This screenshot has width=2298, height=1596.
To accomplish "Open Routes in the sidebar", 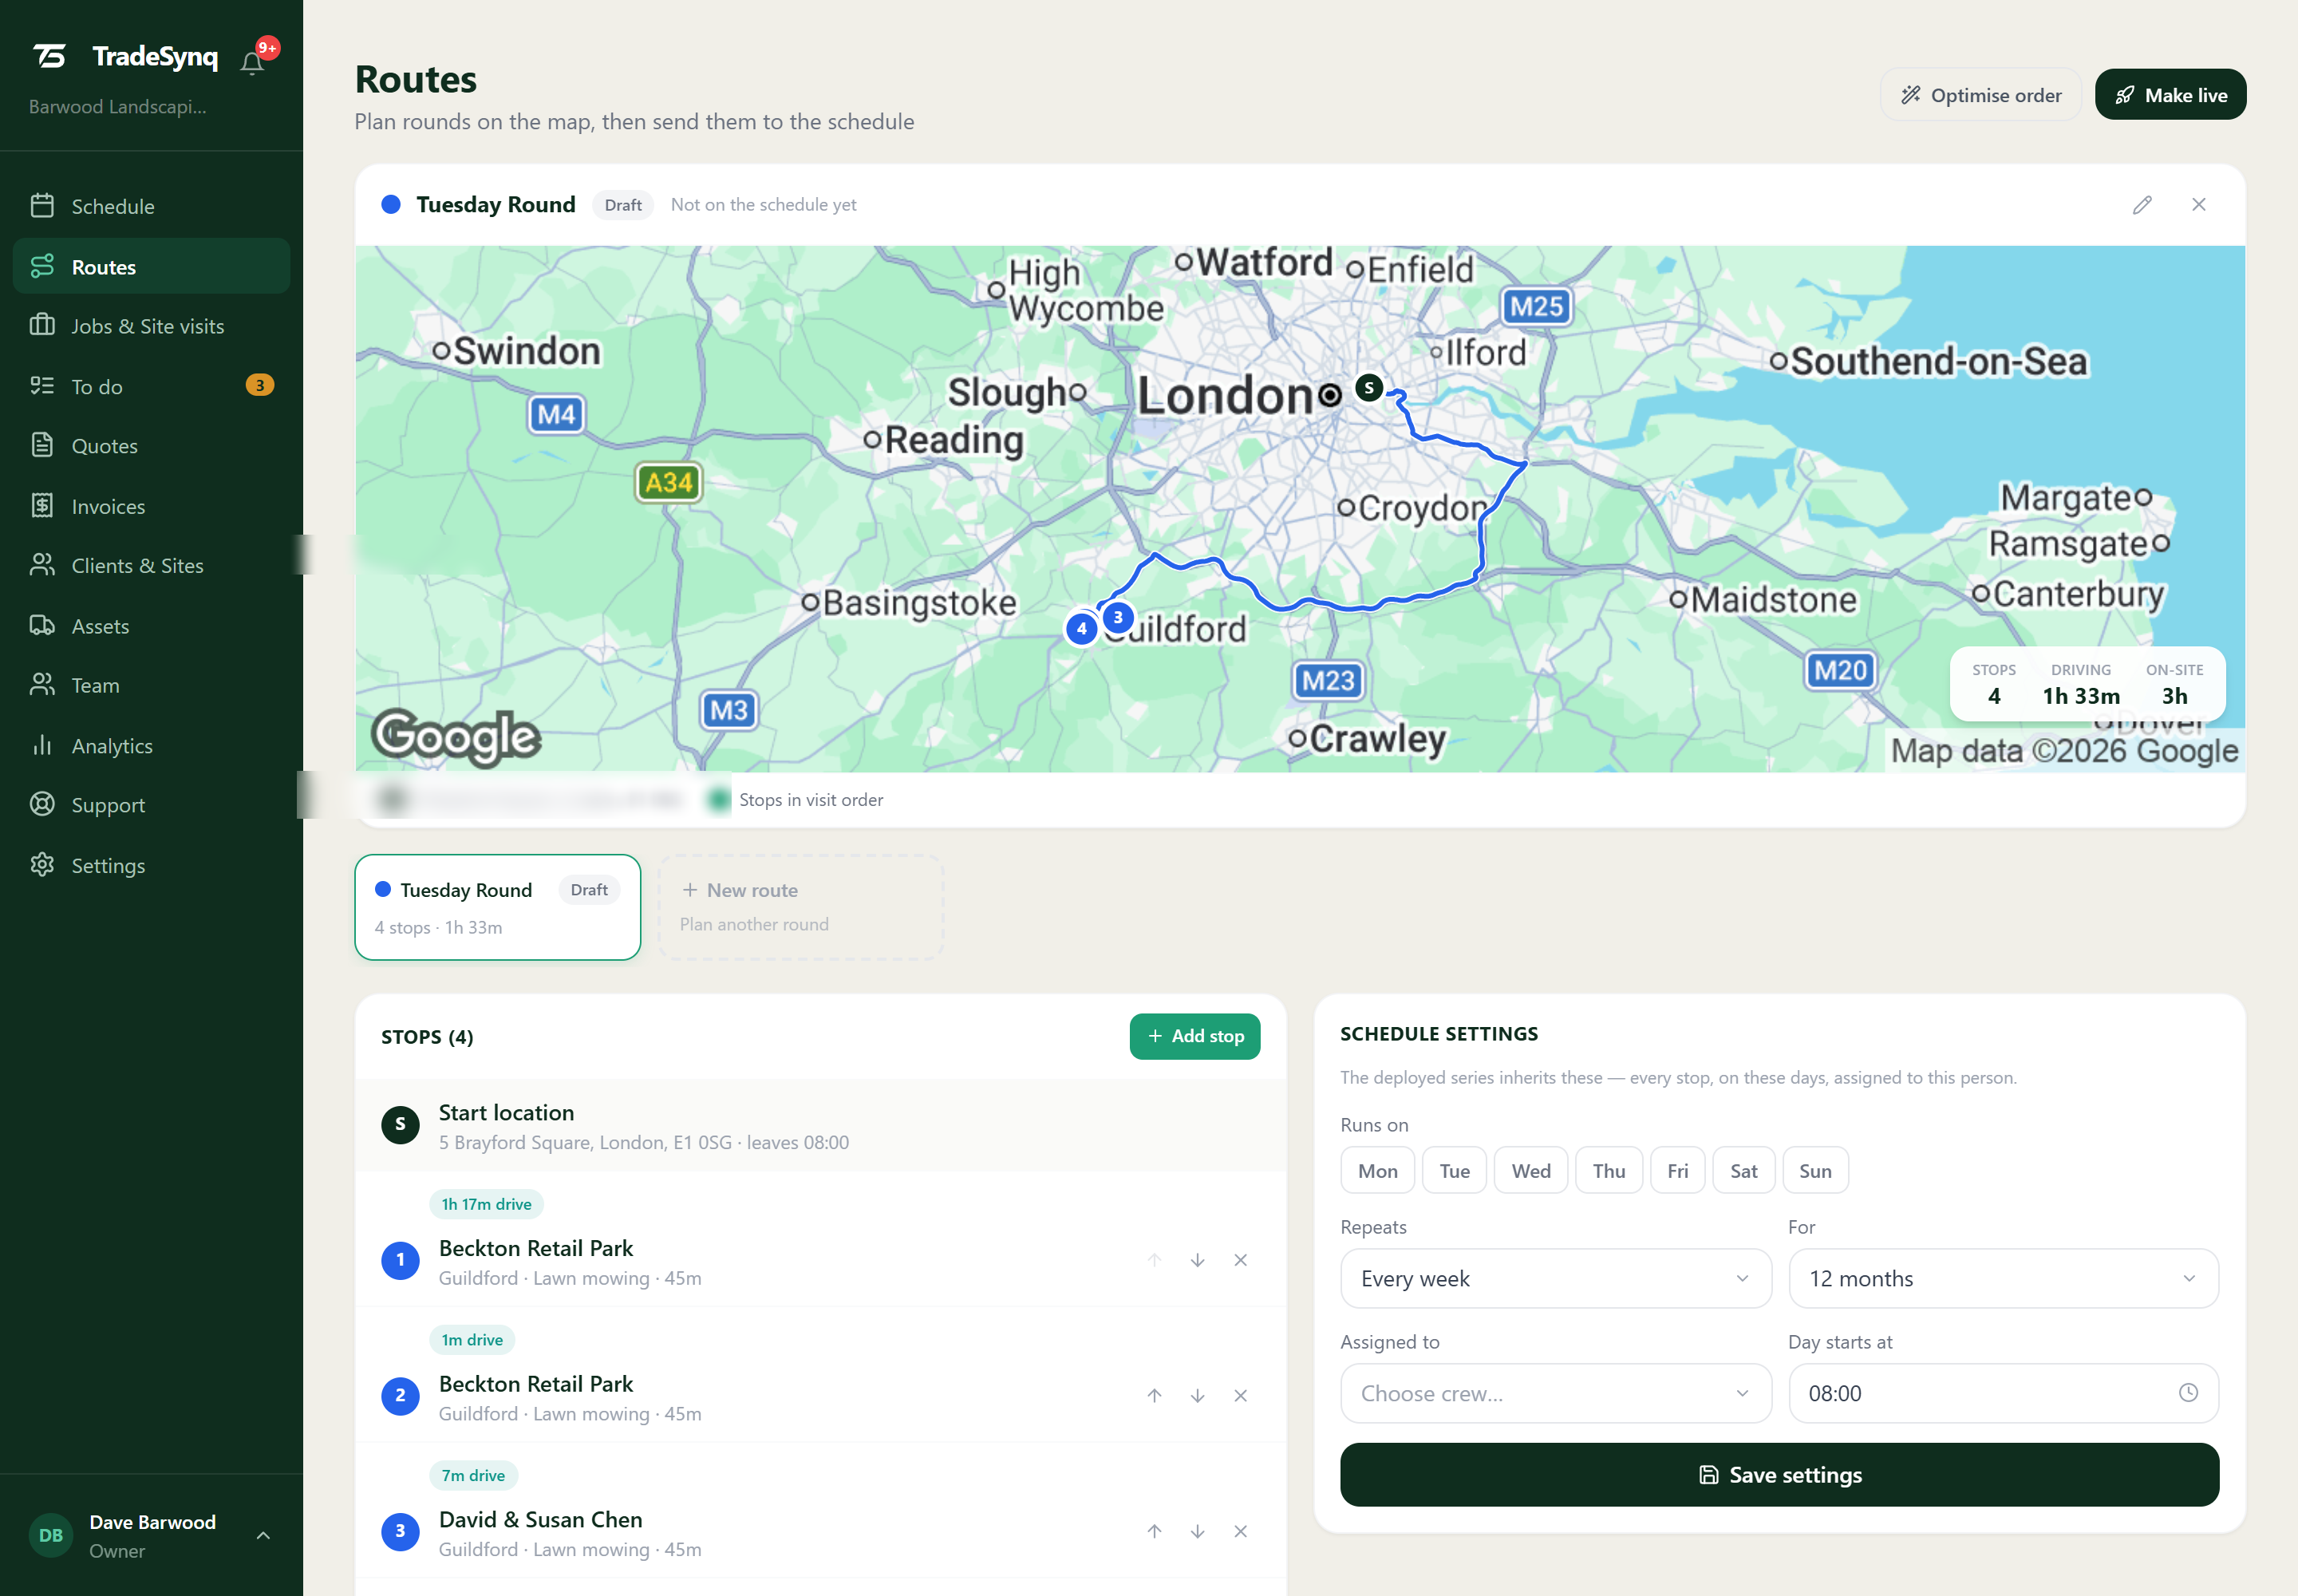I will point(151,267).
